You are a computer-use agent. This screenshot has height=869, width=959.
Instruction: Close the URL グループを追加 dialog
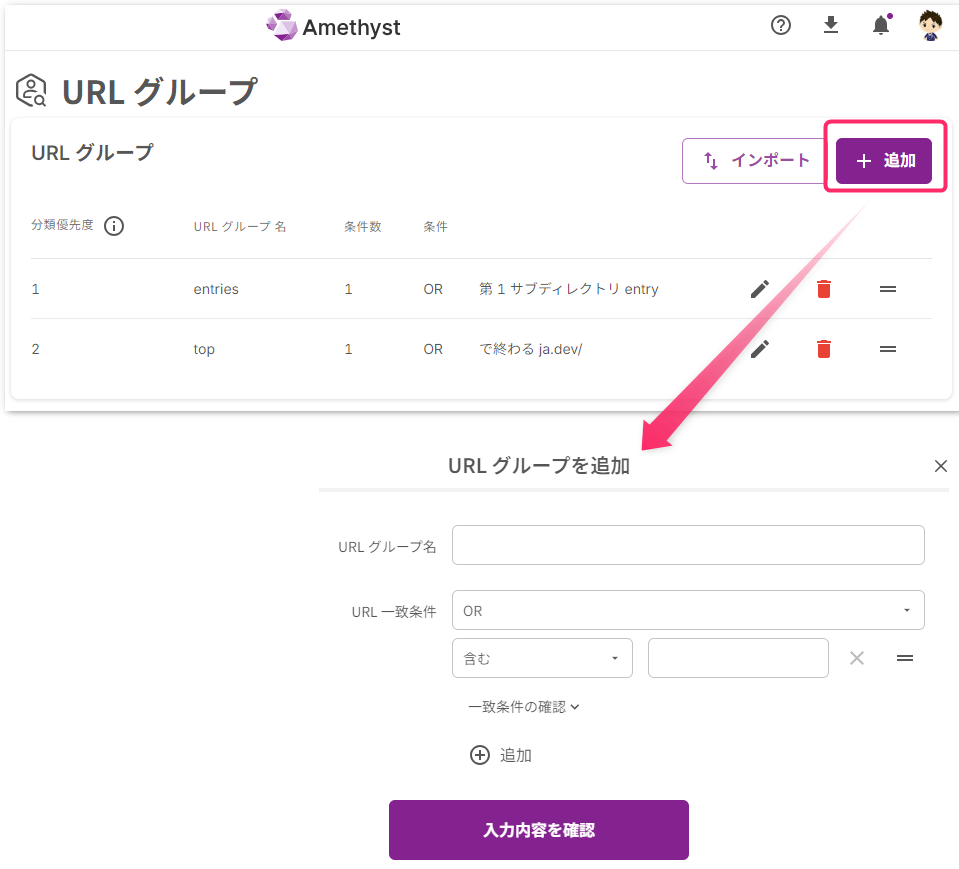pos(941,466)
